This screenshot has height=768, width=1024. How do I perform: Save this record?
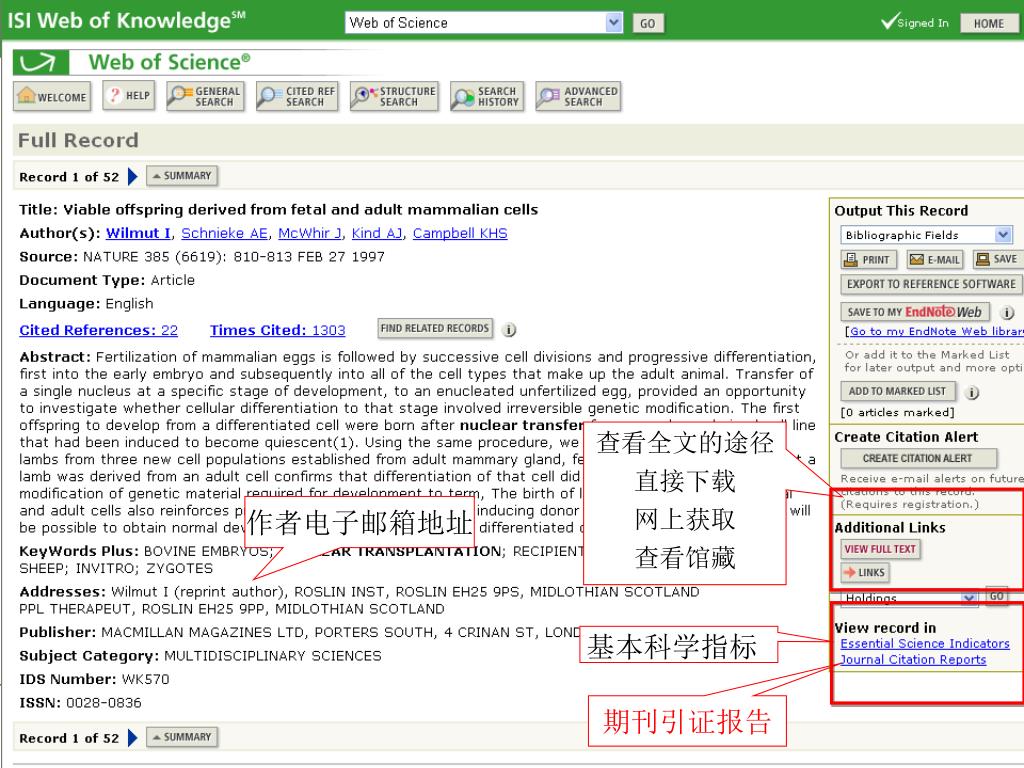point(998,259)
